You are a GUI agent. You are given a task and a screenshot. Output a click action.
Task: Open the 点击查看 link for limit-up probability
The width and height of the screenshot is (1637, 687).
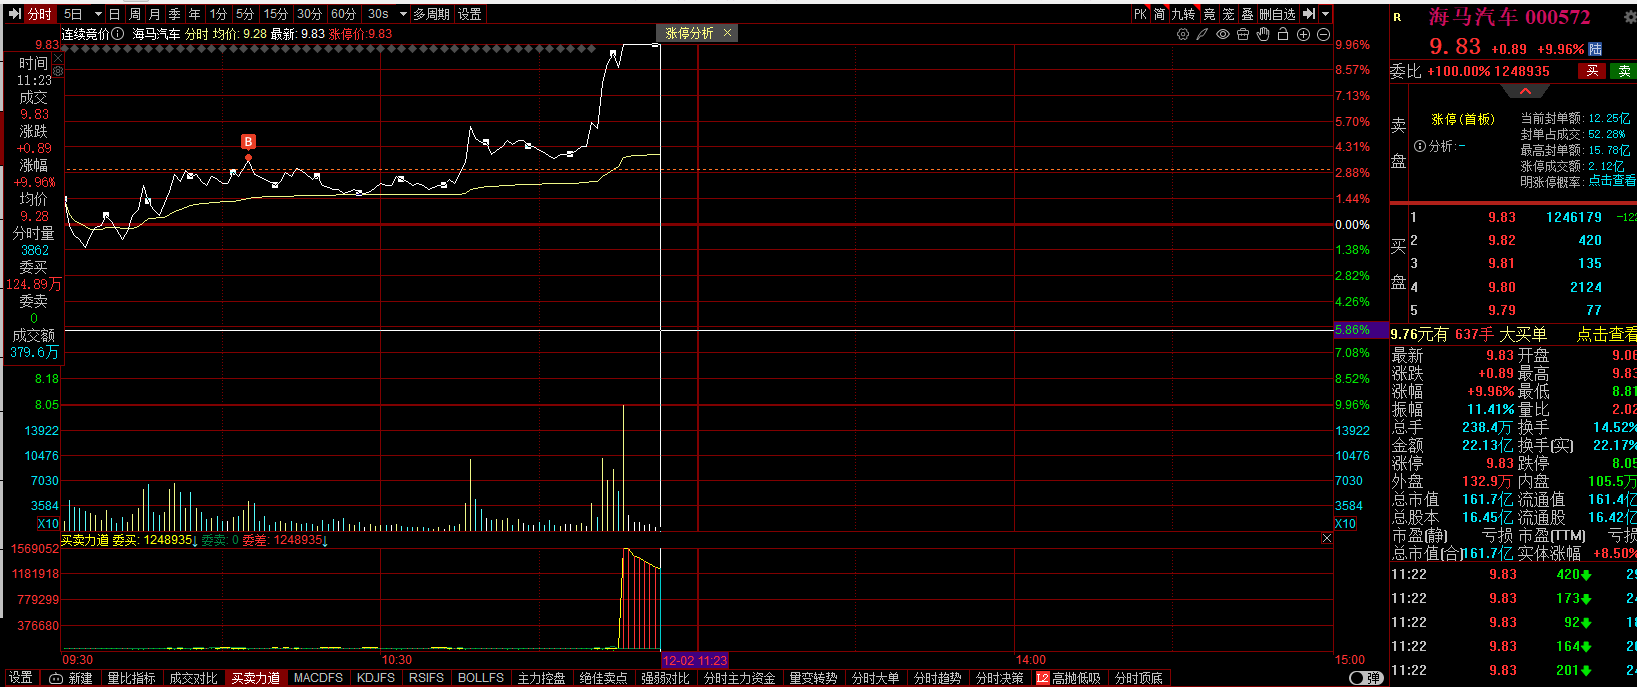click(1611, 181)
